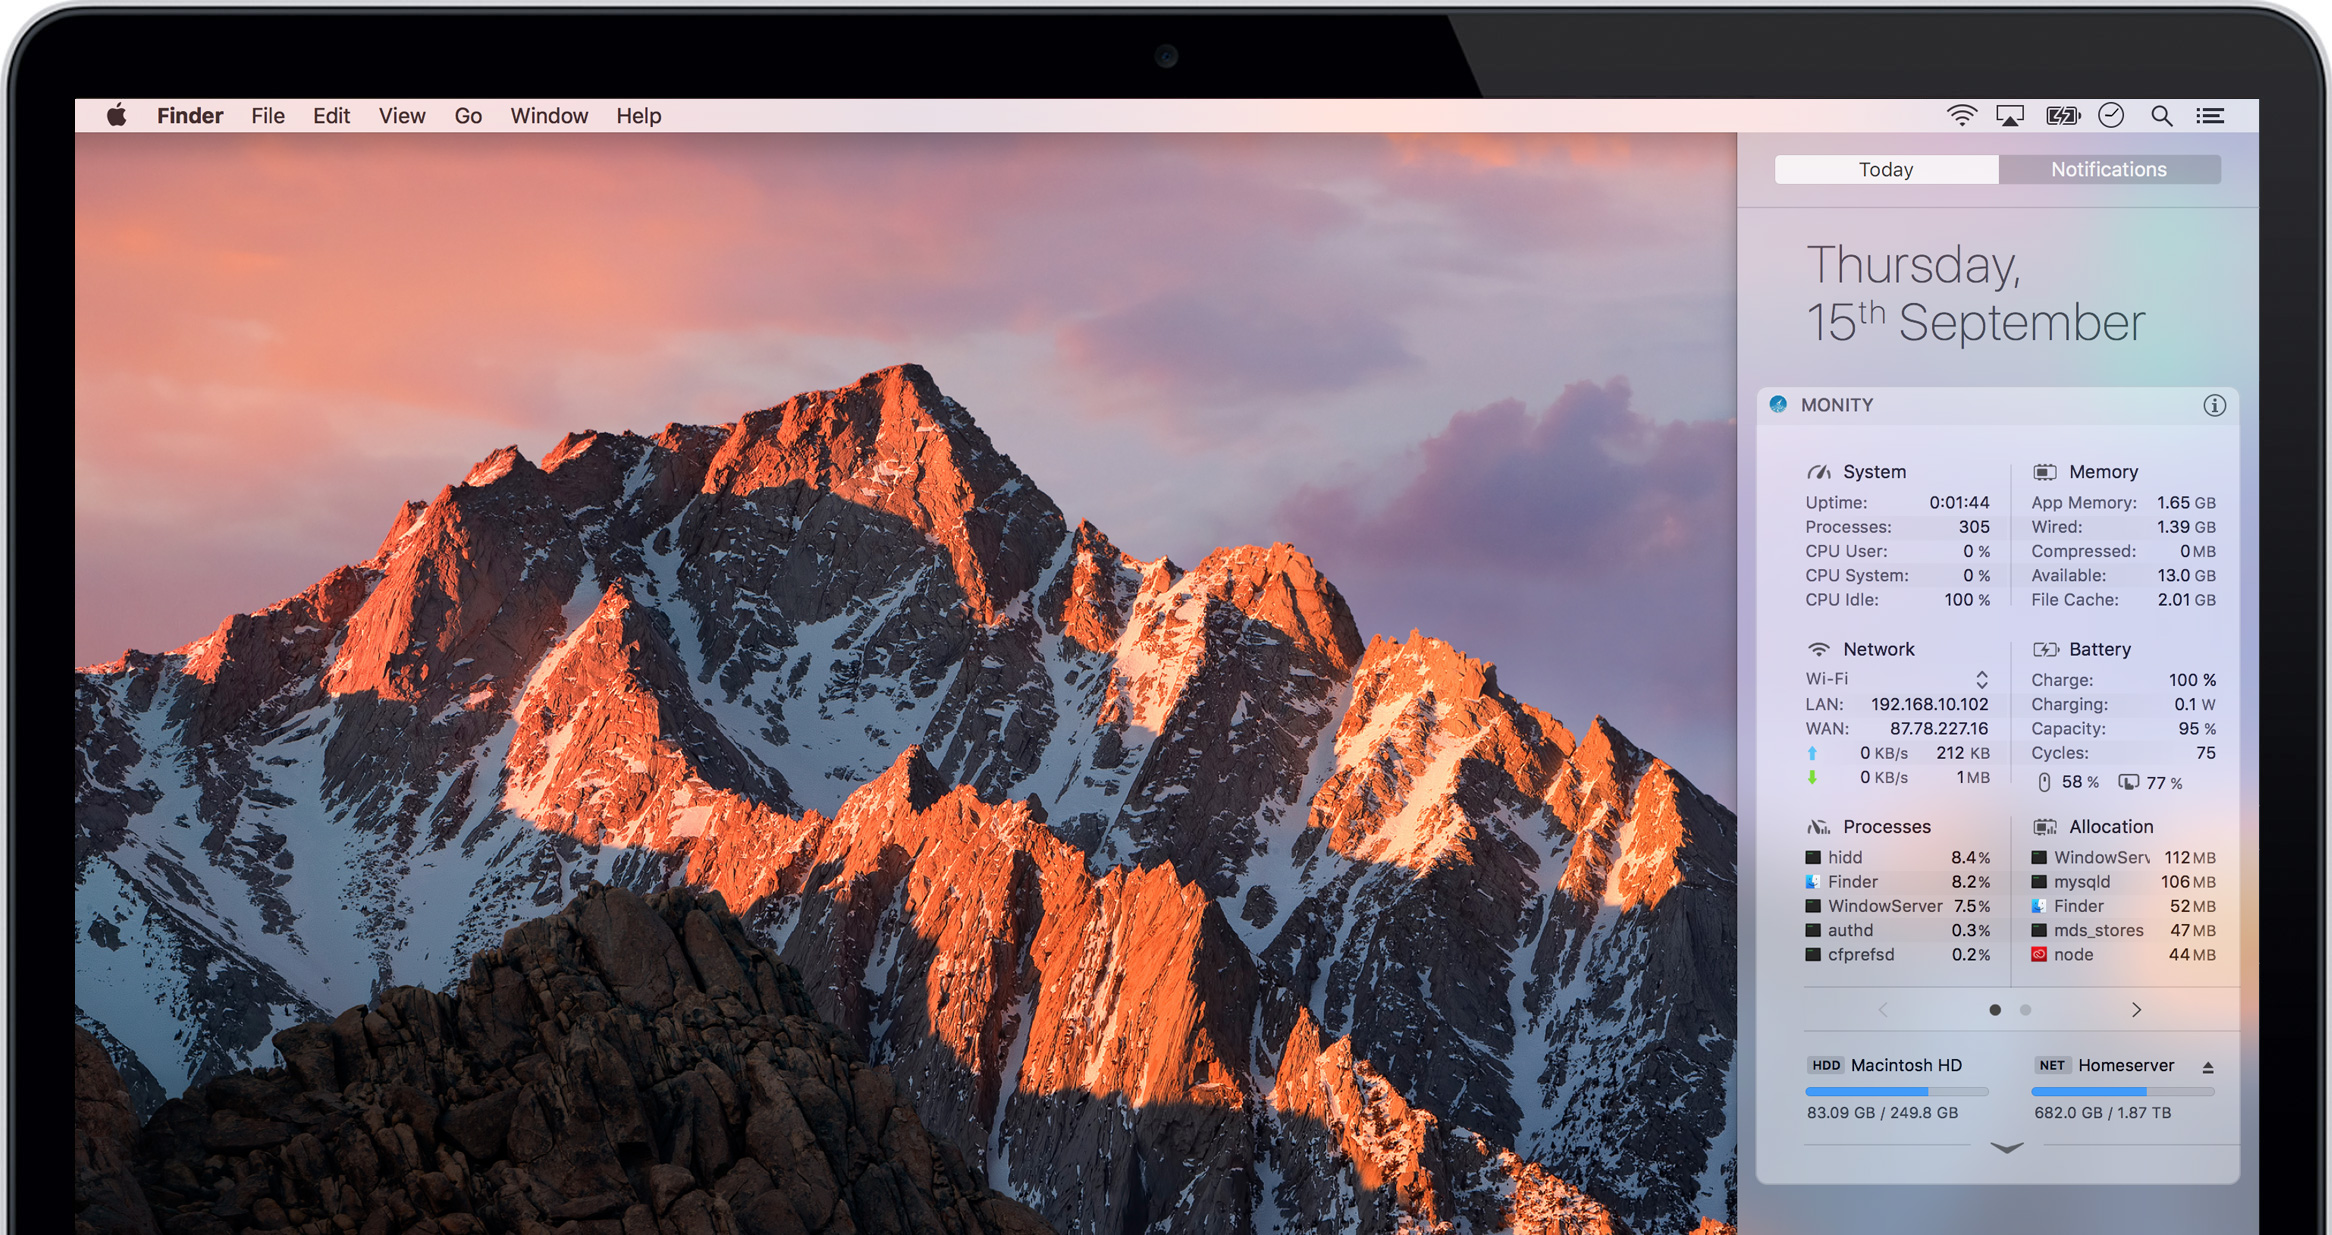Open Spotlight search magnifier icon
This screenshot has height=1235, width=2332.
[x=2161, y=116]
